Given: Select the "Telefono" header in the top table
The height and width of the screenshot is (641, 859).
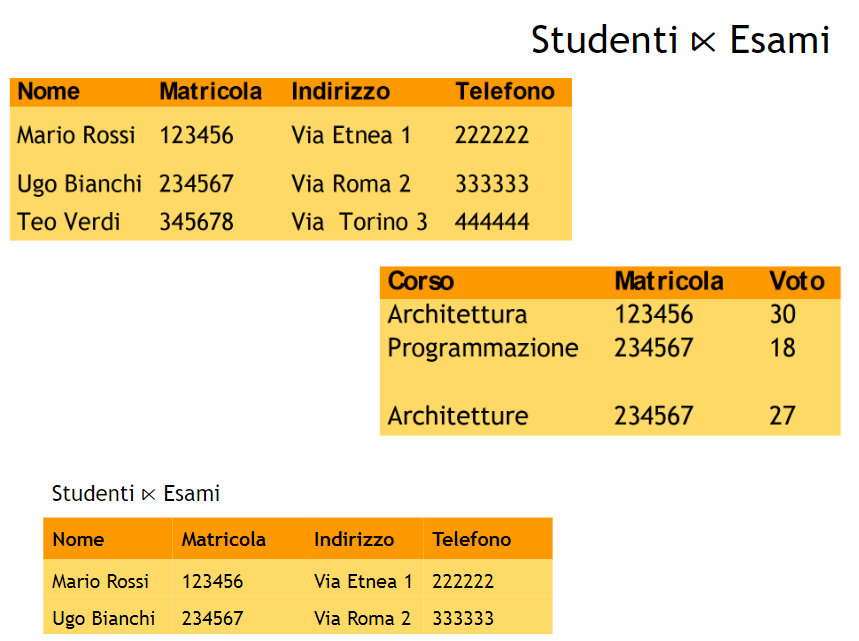Looking at the screenshot, I should (504, 92).
